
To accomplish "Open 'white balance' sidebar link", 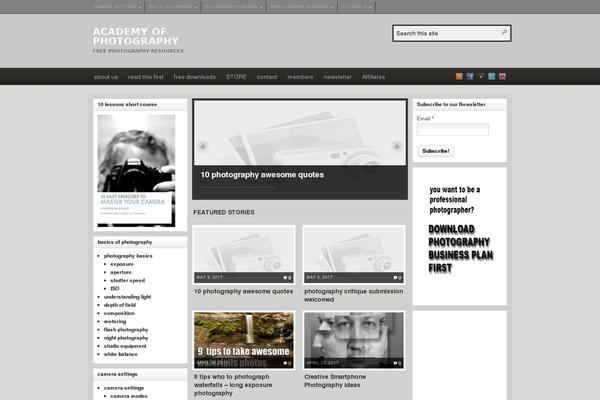I will pos(121,354).
